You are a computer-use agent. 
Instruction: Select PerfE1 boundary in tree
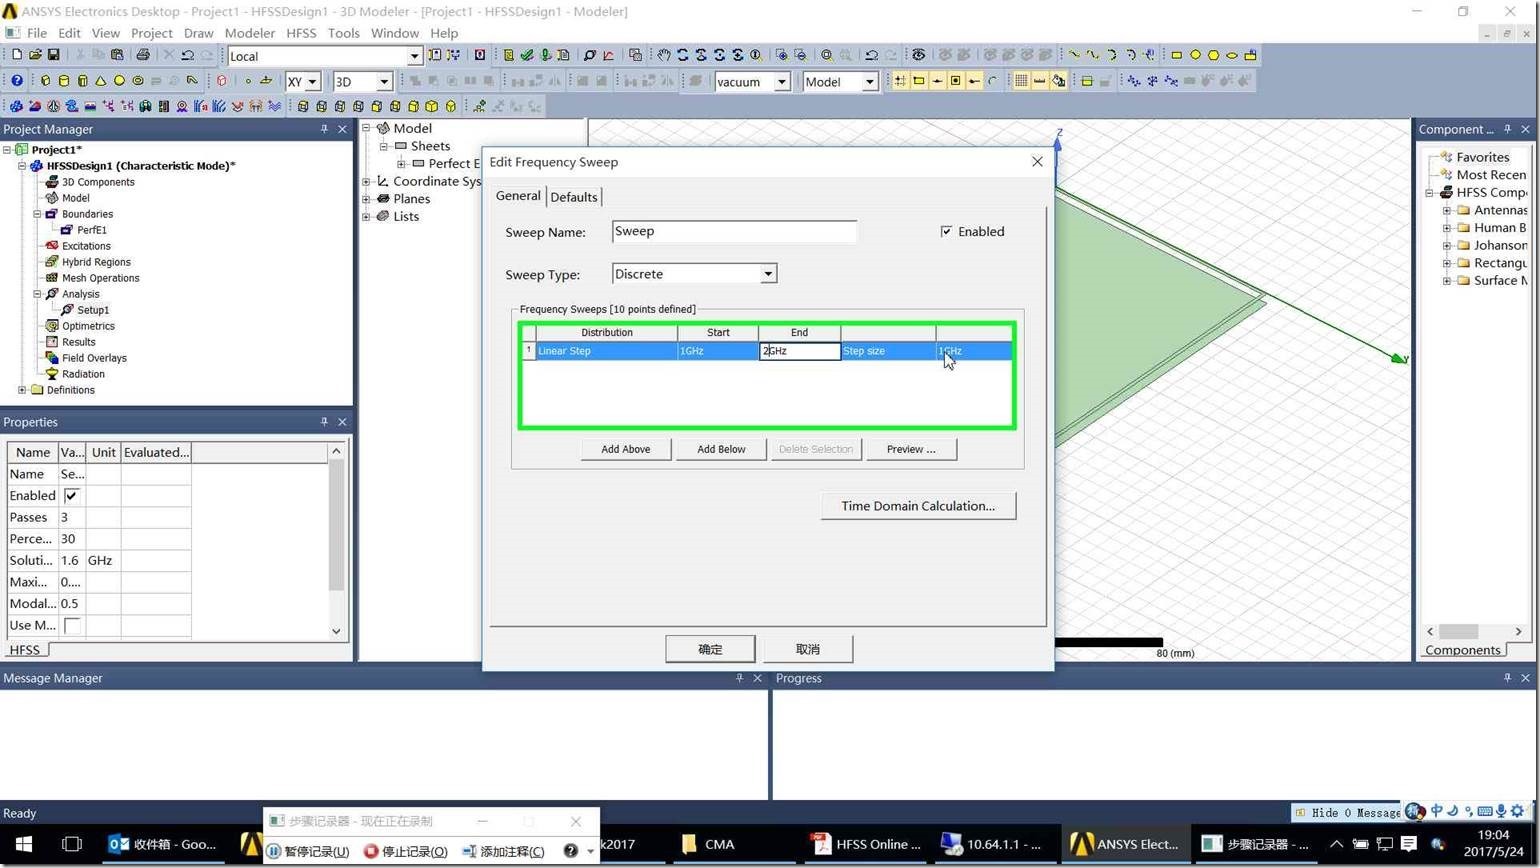[x=91, y=230]
